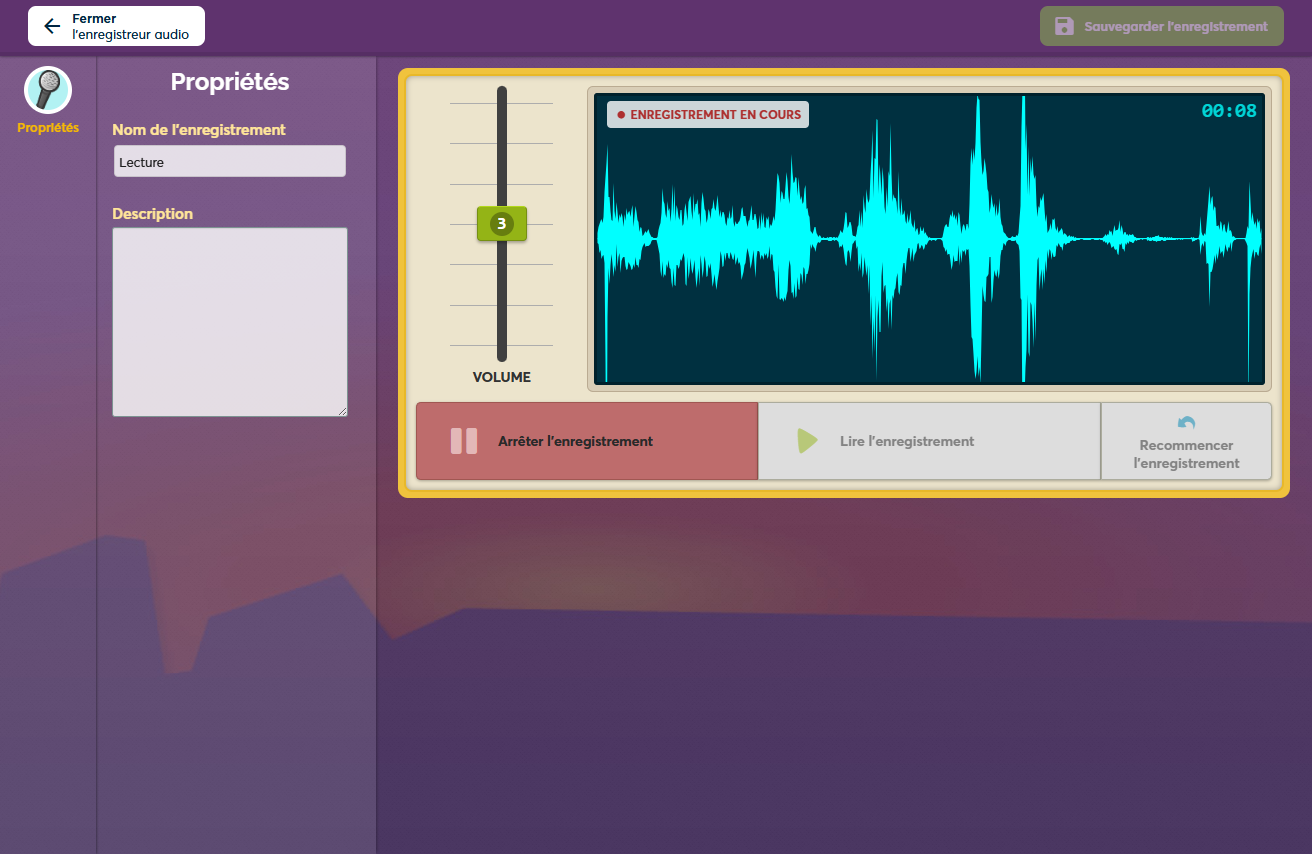Click the 00:08 recording timer
This screenshot has width=1312, height=854.
(x=1228, y=111)
